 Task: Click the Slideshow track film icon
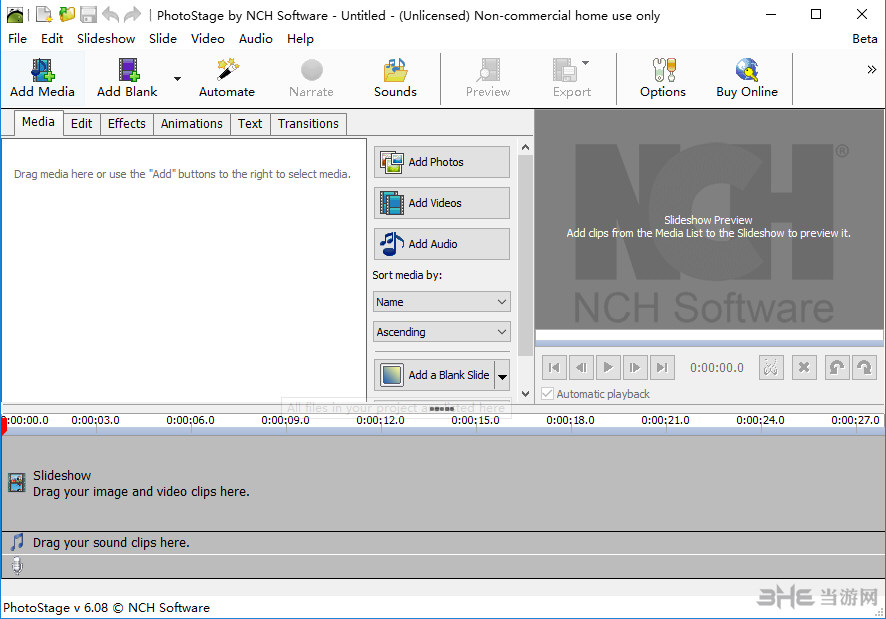pyautogui.click(x=17, y=483)
